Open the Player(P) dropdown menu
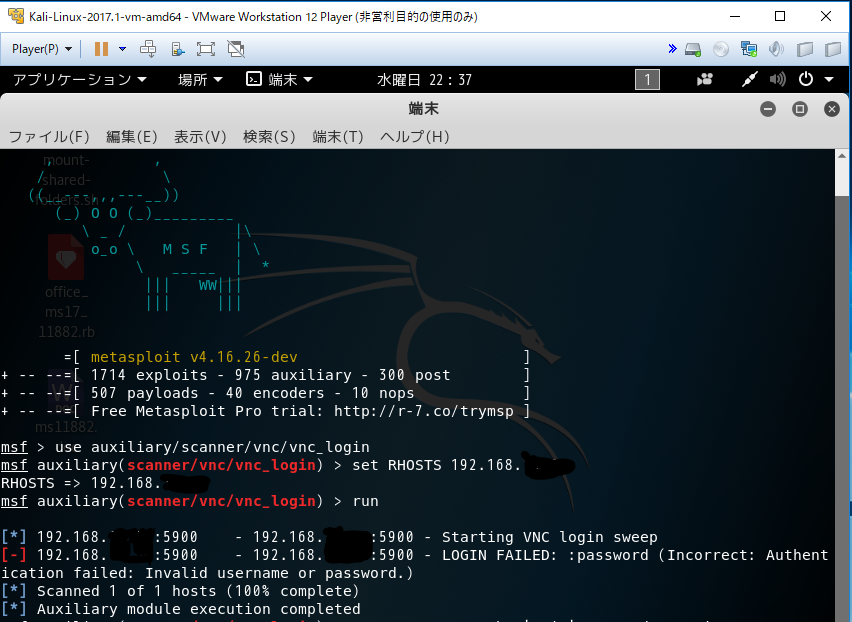This screenshot has height=622, width=852. coord(42,49)
